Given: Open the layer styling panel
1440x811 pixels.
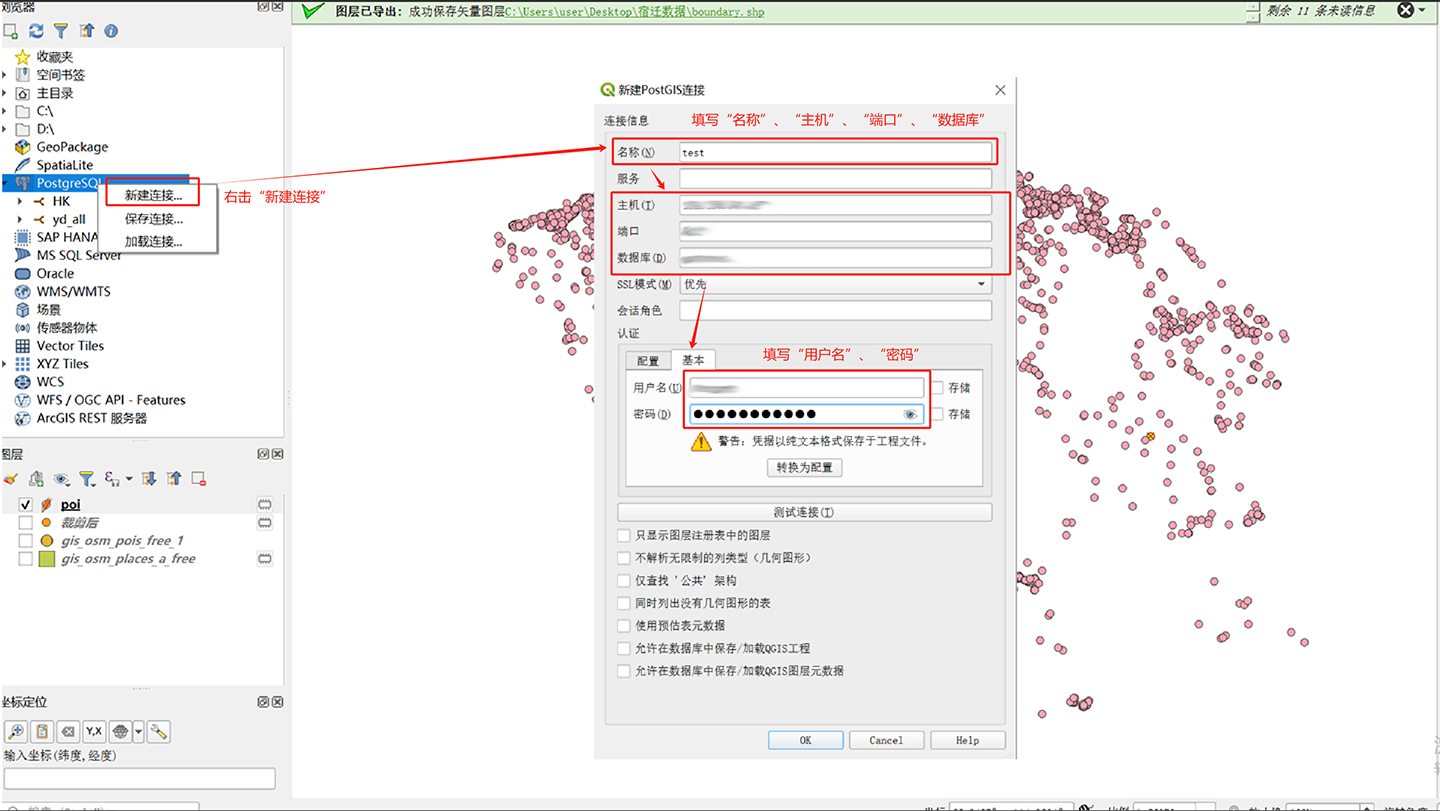Looking at the screenshot, I should (x=10, y=478).
